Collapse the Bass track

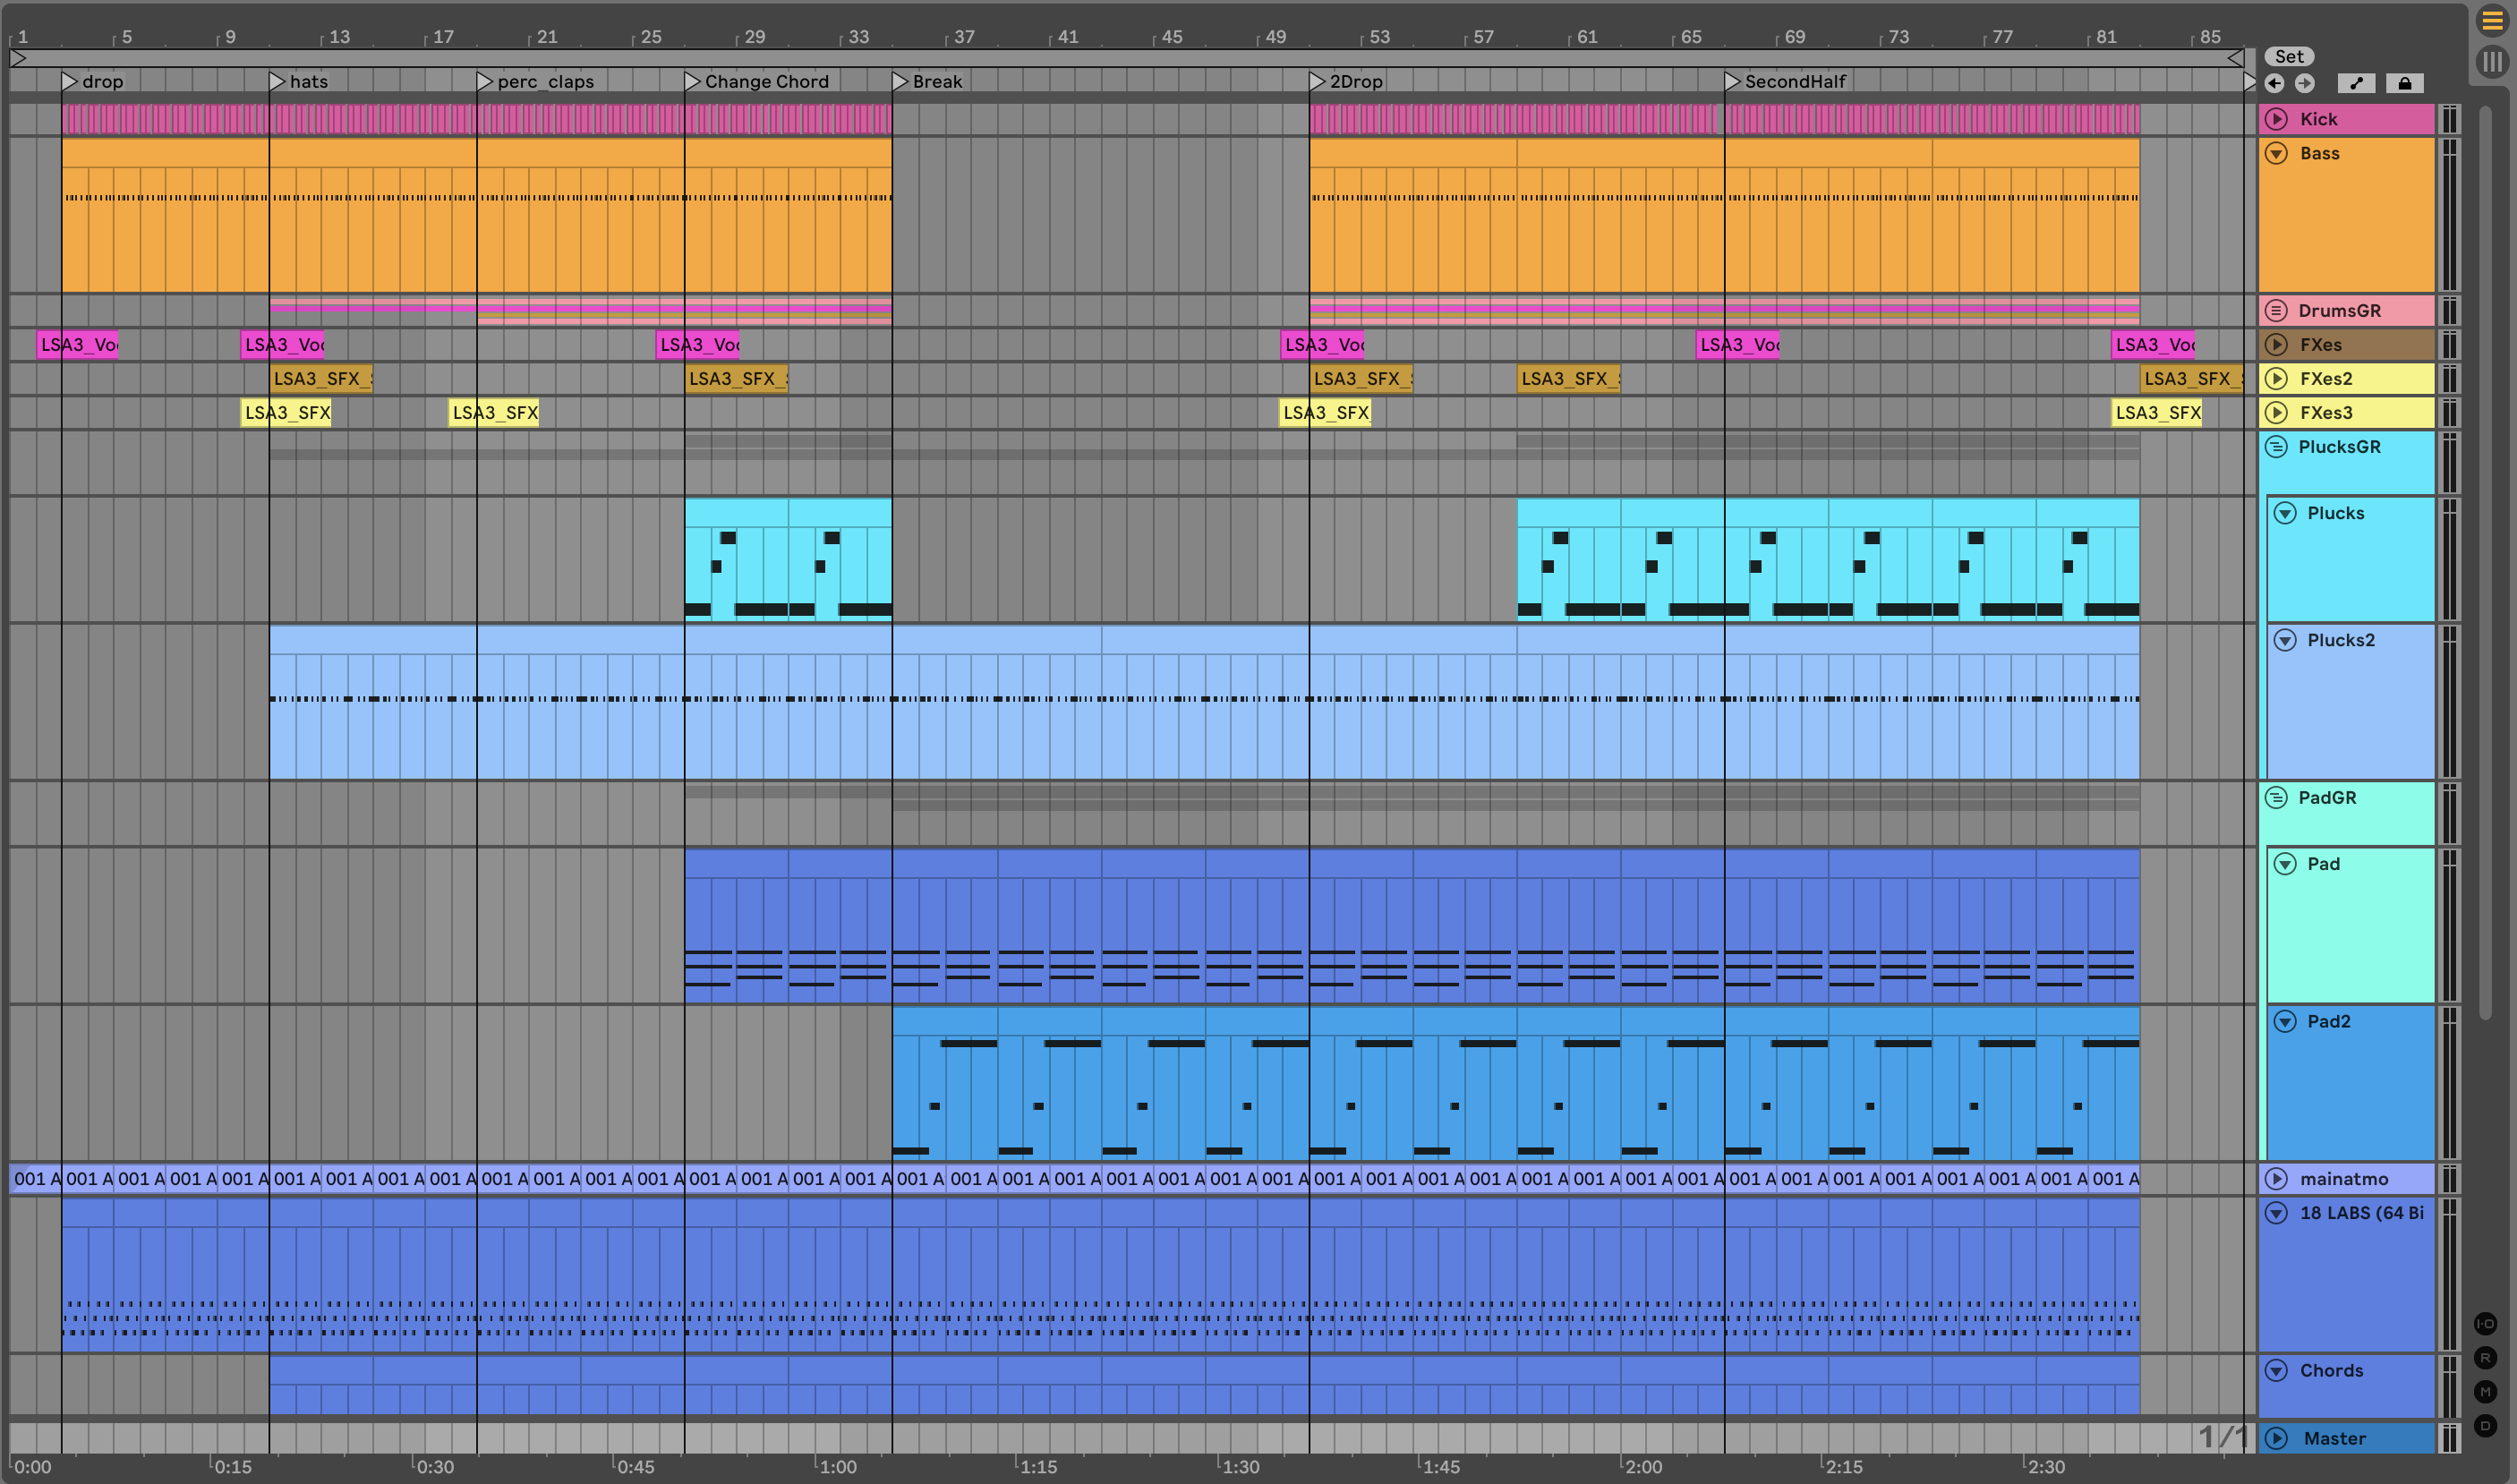[x=2276, y=153]
